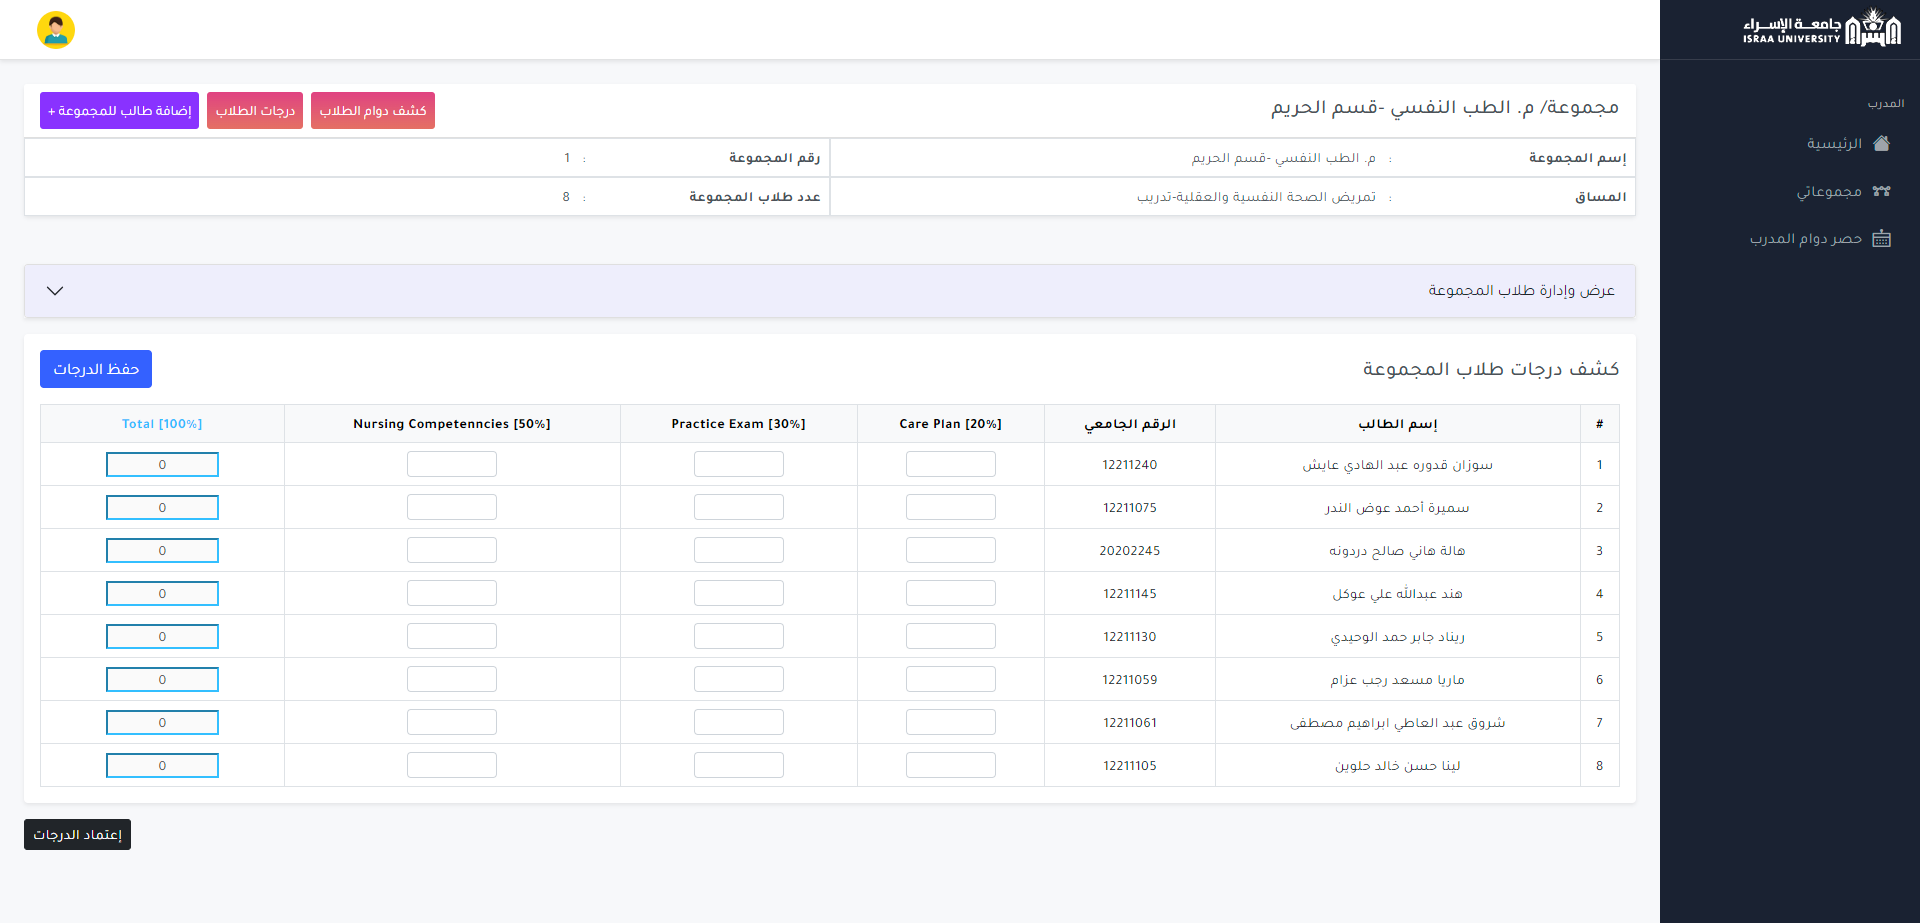Click the درجات الطلاب button
This screenshot has height=923, width=1920.
pos(255,111)
